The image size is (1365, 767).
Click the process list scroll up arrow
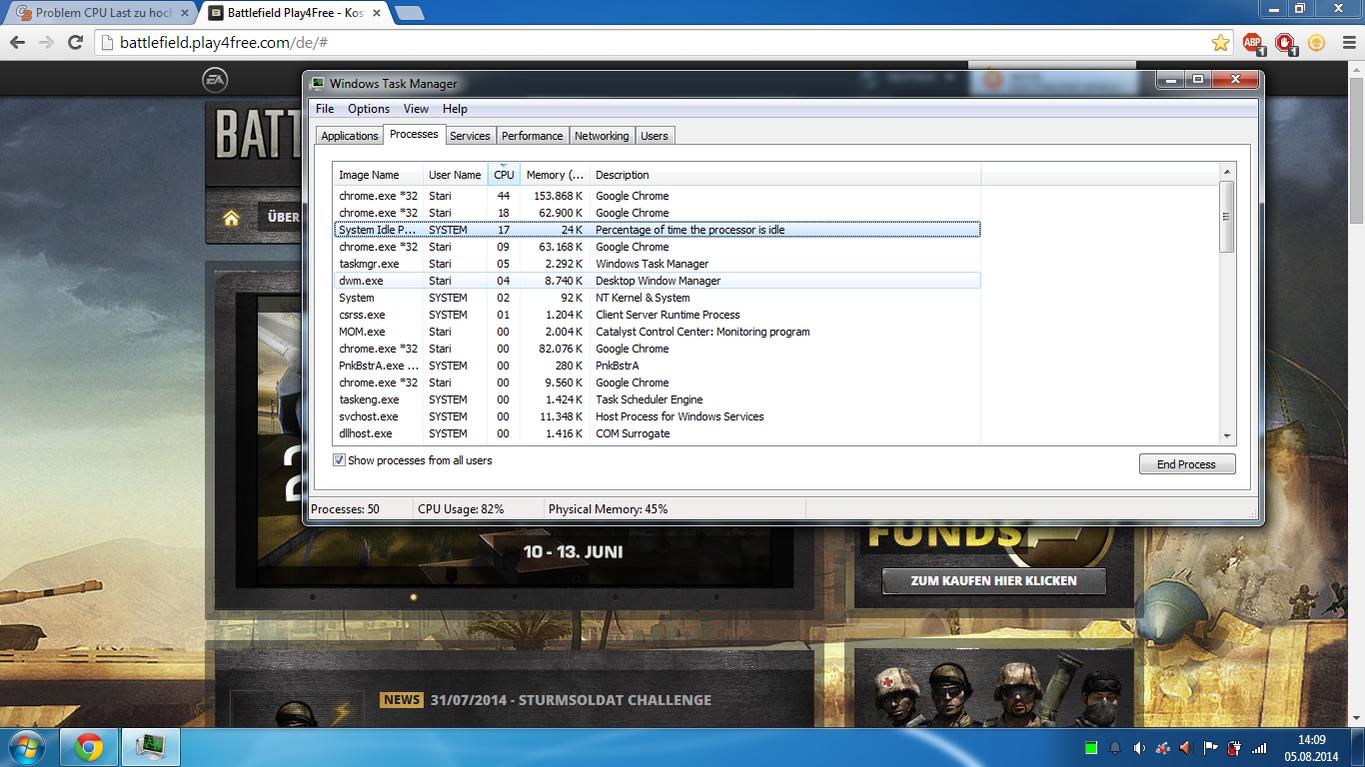click(1227, 172)
